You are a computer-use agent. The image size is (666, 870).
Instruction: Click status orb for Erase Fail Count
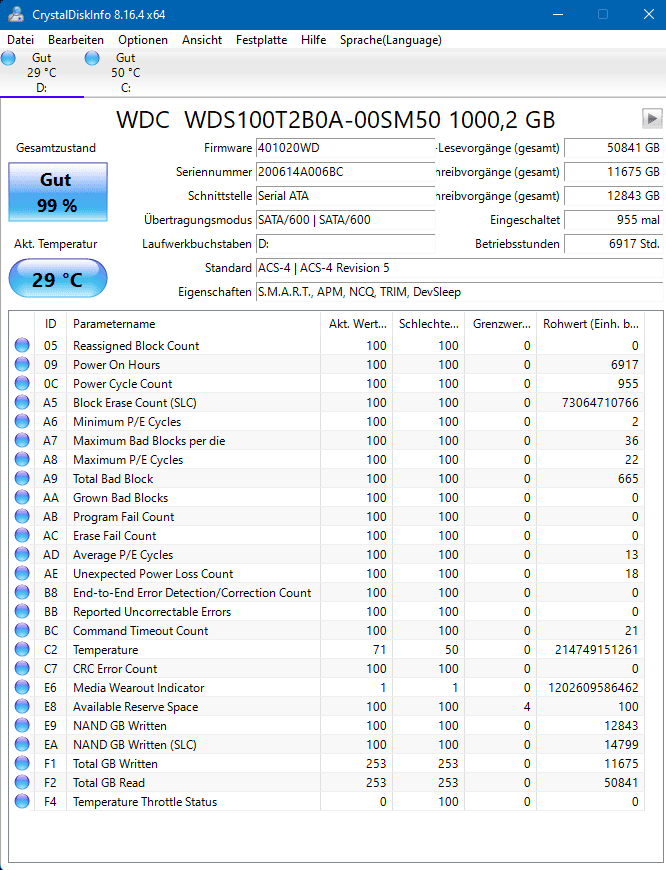coord(22,535)
